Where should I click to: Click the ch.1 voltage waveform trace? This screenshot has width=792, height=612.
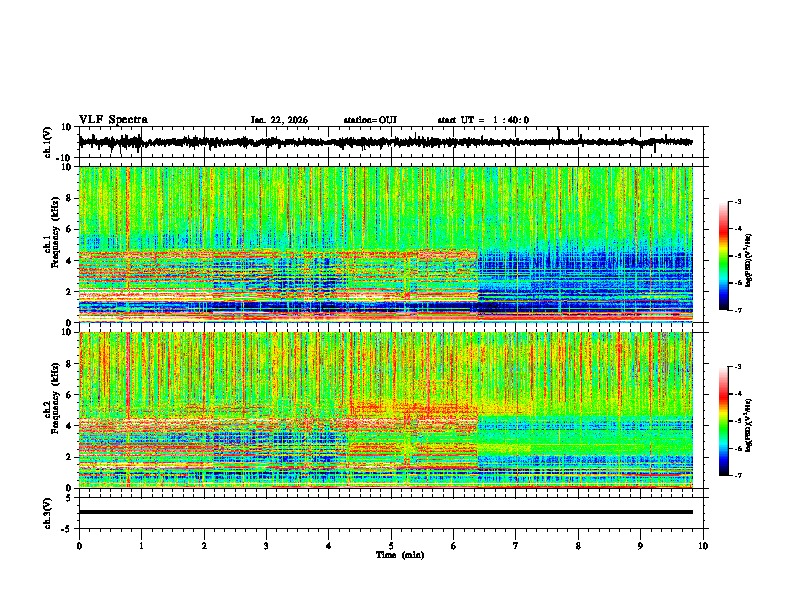(385, 142)
